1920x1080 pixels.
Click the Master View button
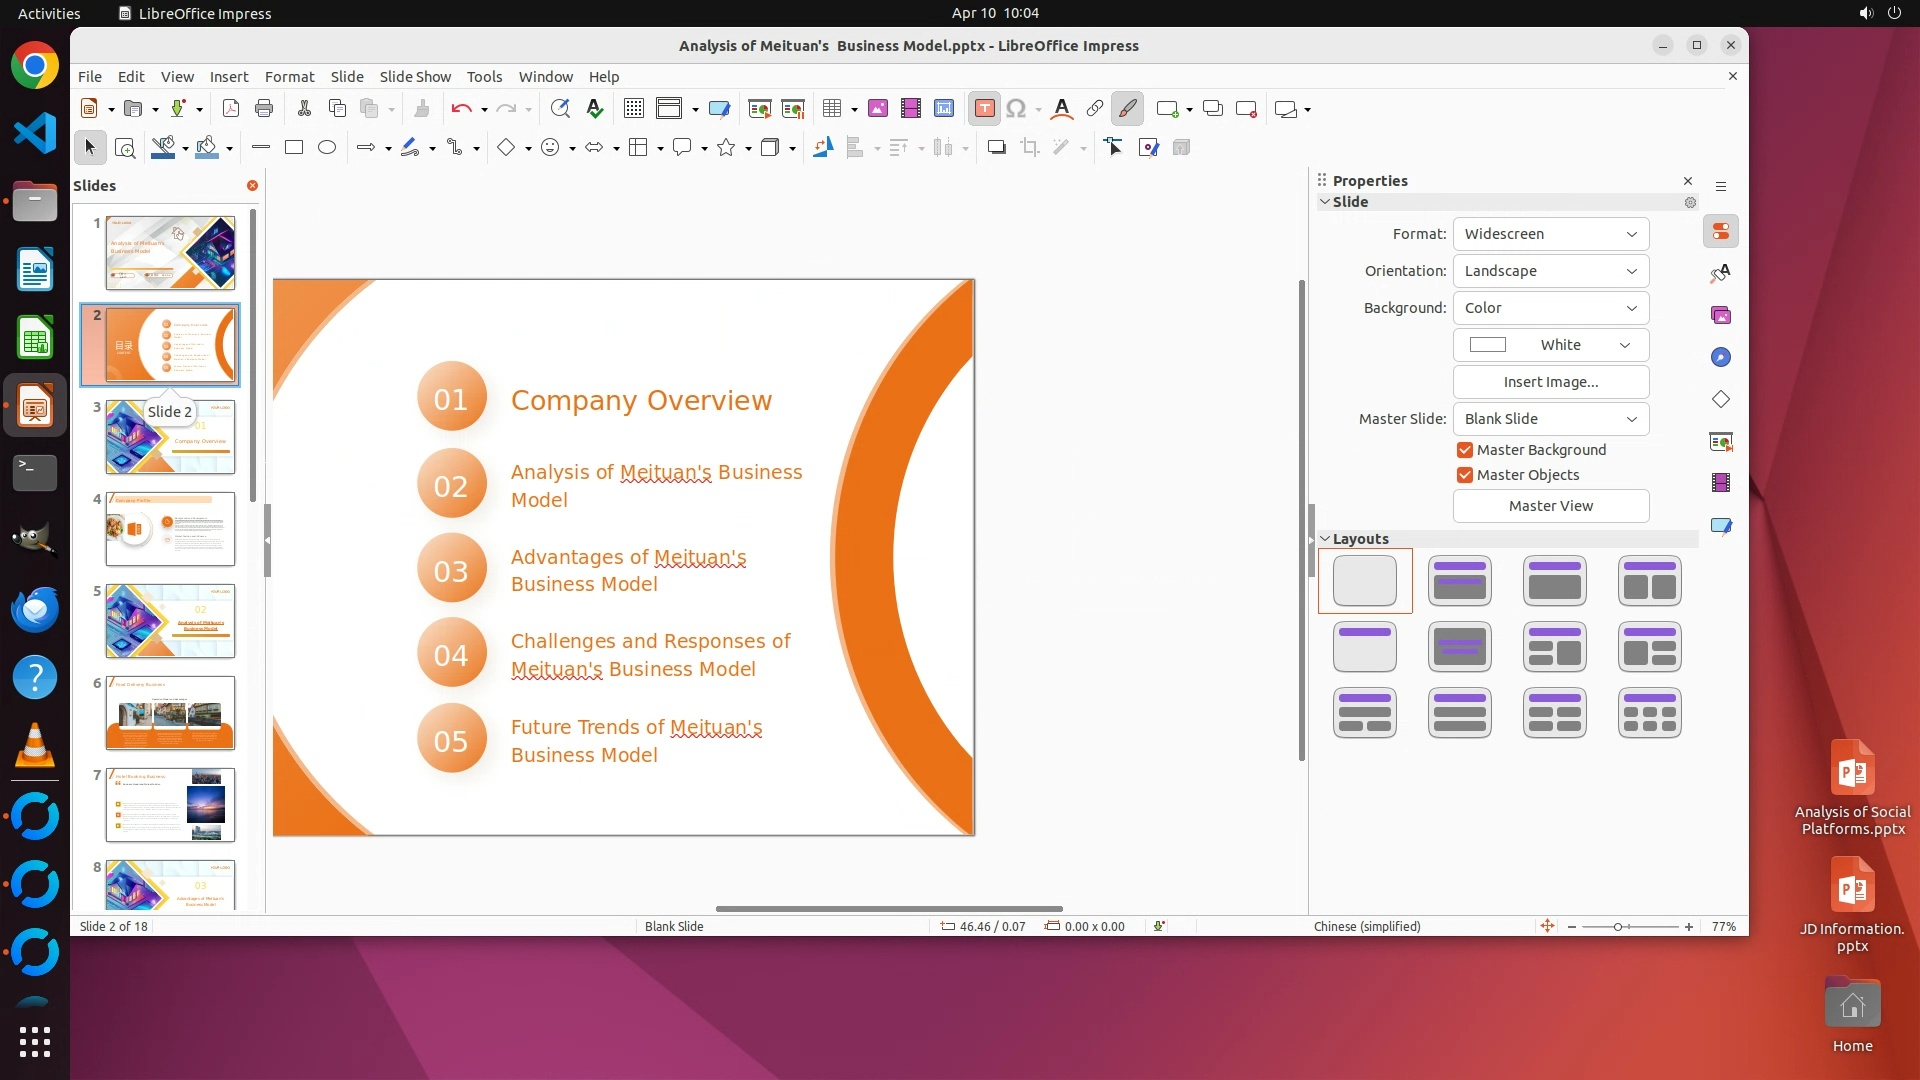pos(1550,506)
